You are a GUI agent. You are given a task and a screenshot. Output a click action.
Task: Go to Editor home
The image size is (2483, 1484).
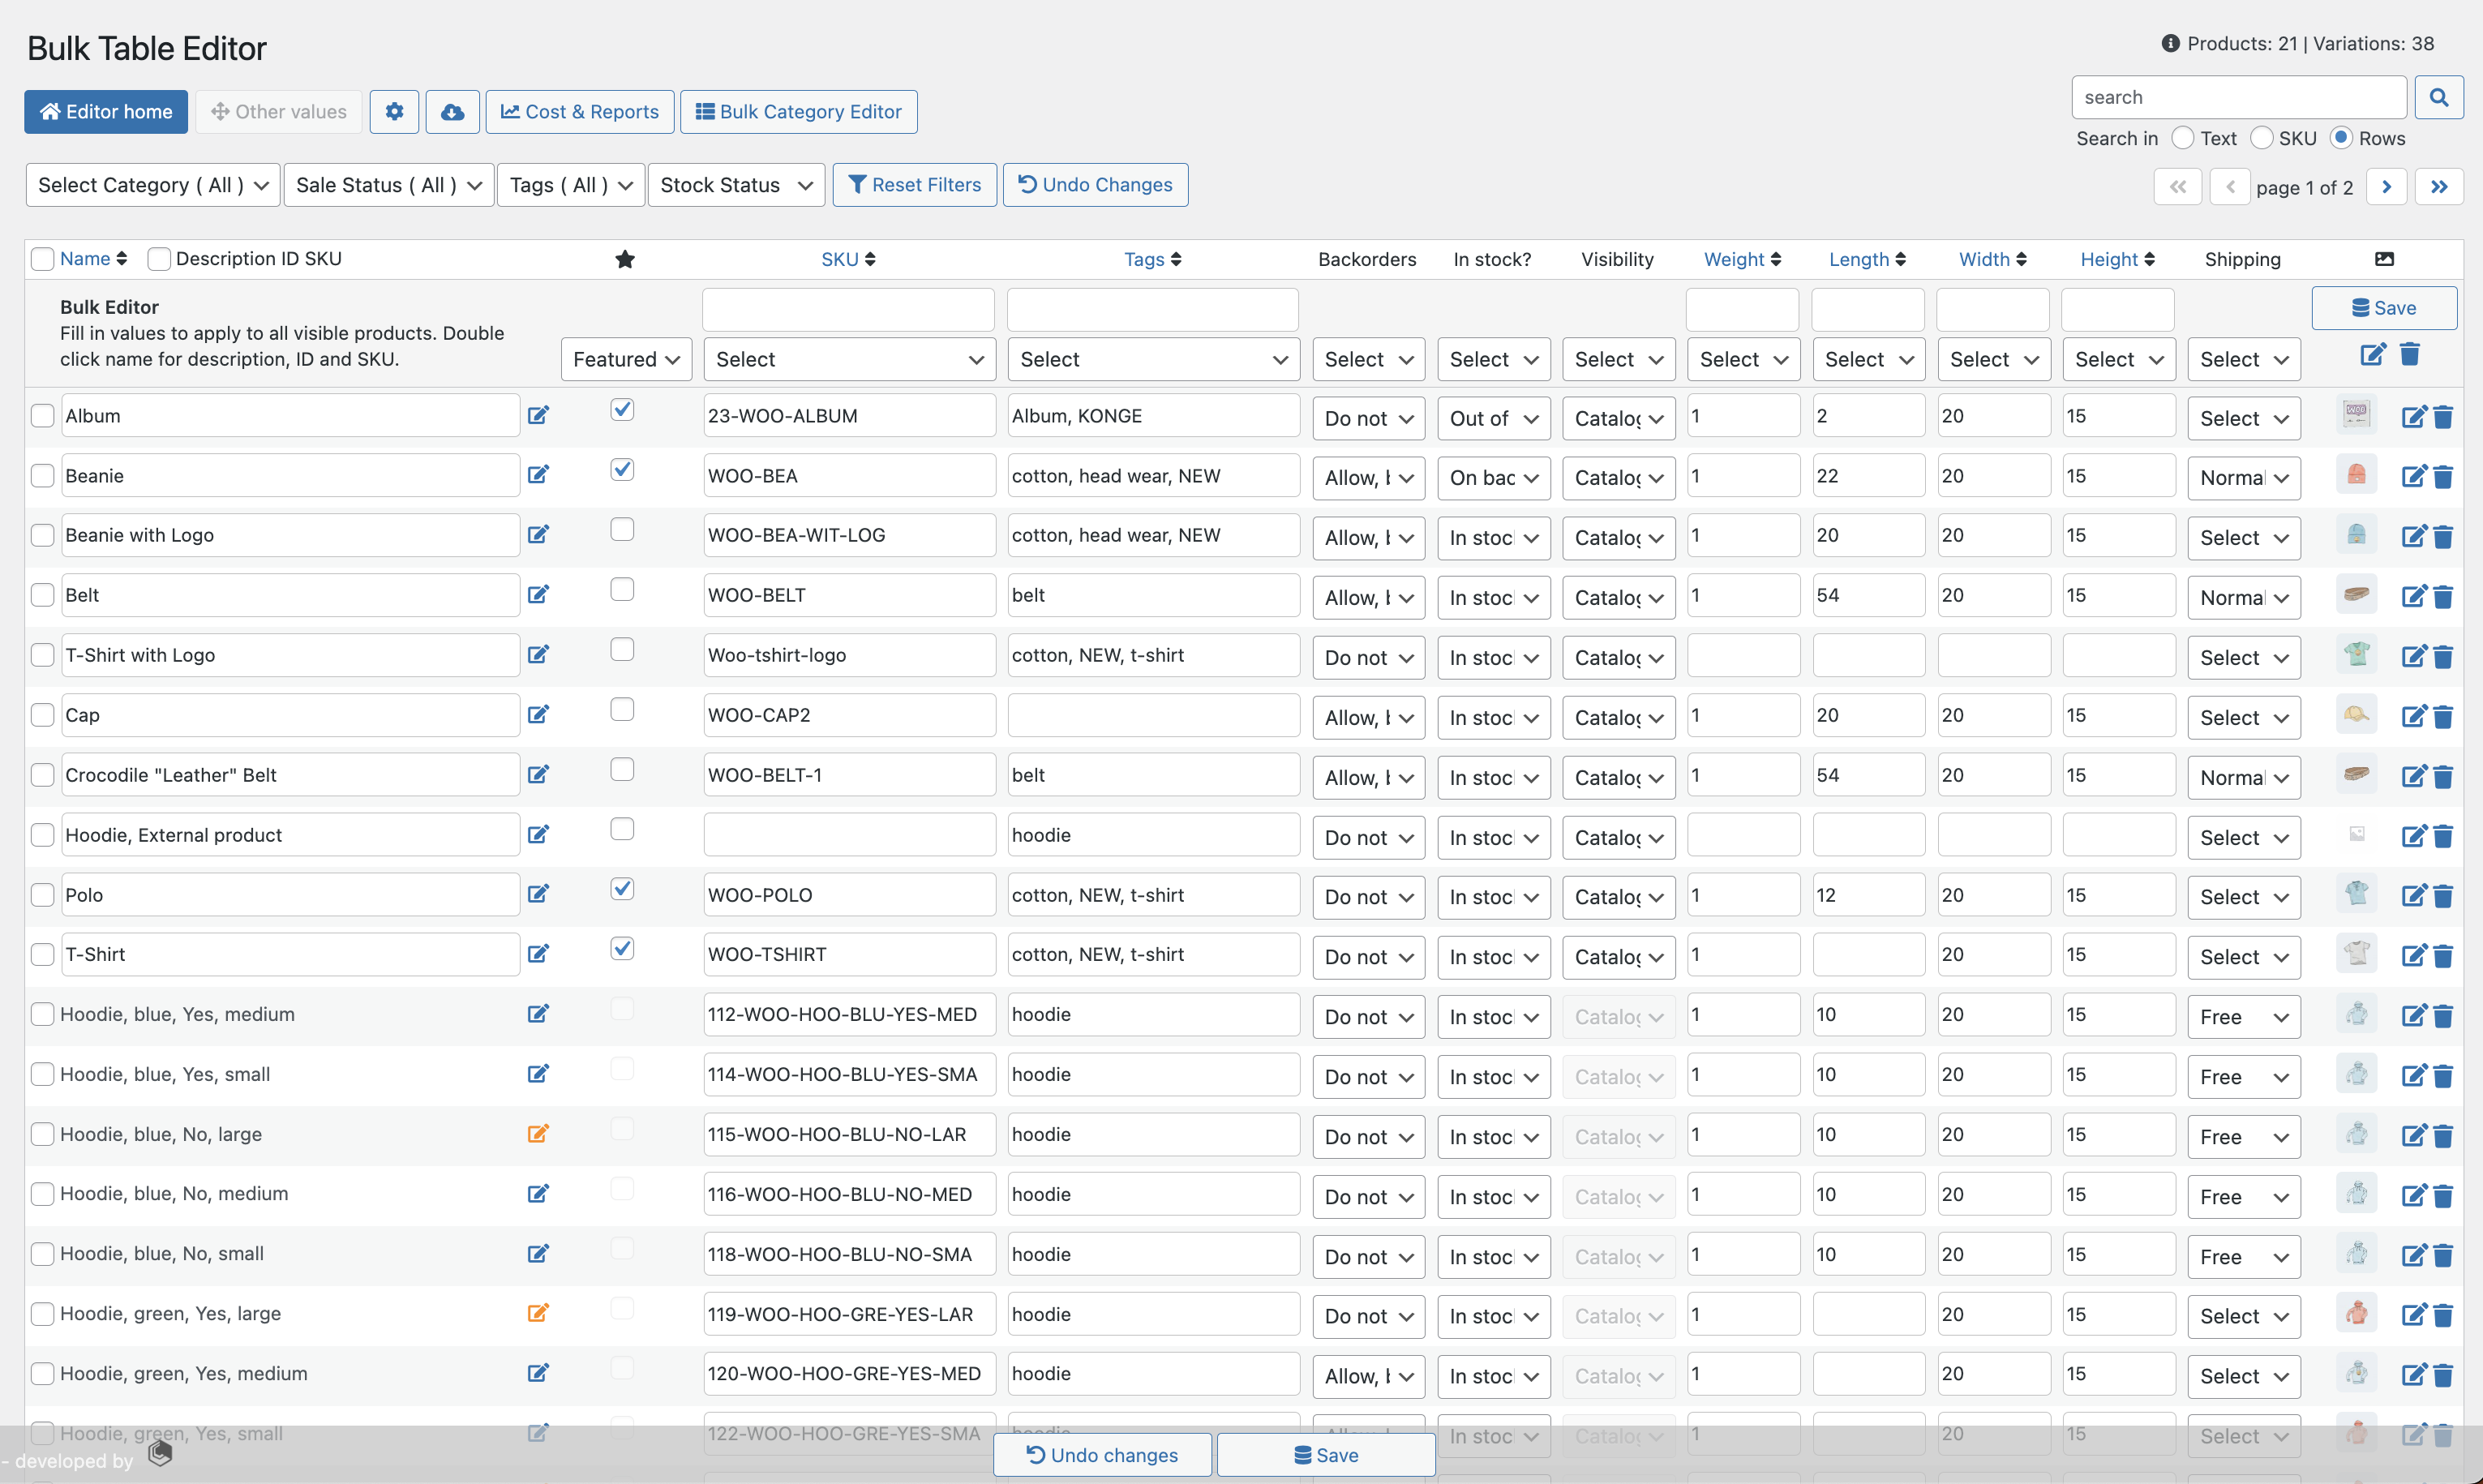[106, 111]
